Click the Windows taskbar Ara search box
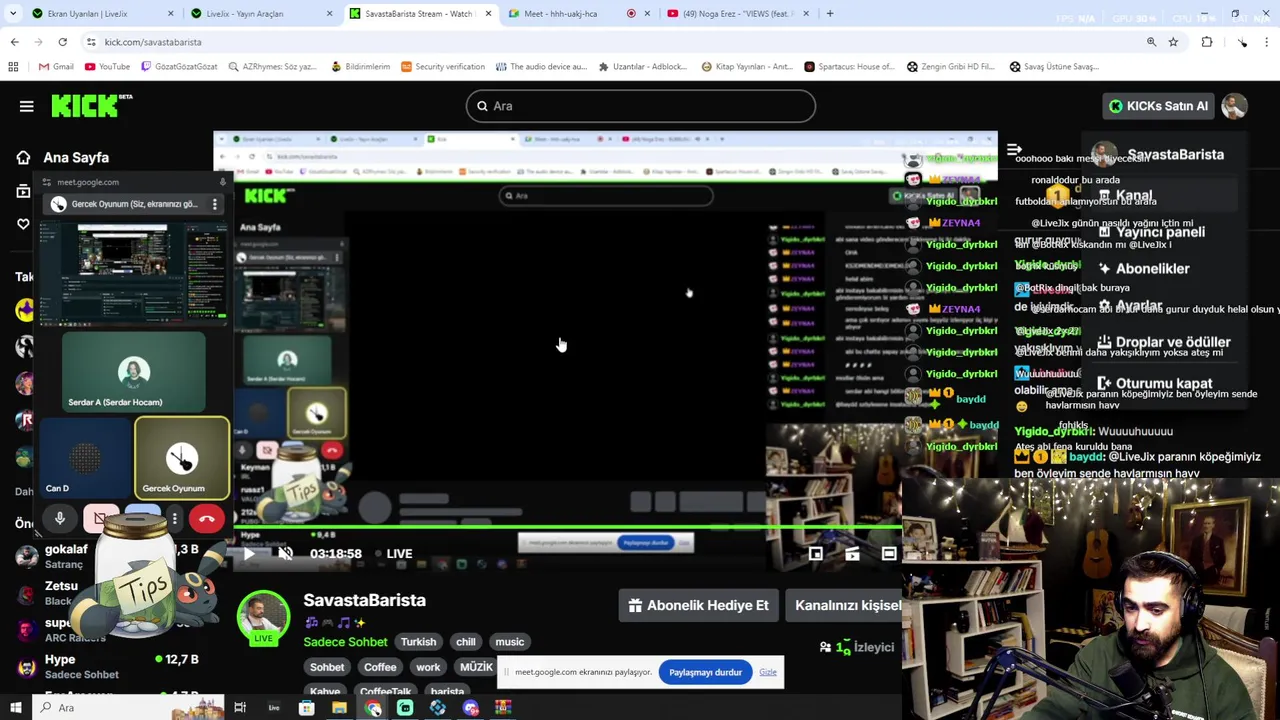This screenshot has height=720, width=1280. point(128,708)
